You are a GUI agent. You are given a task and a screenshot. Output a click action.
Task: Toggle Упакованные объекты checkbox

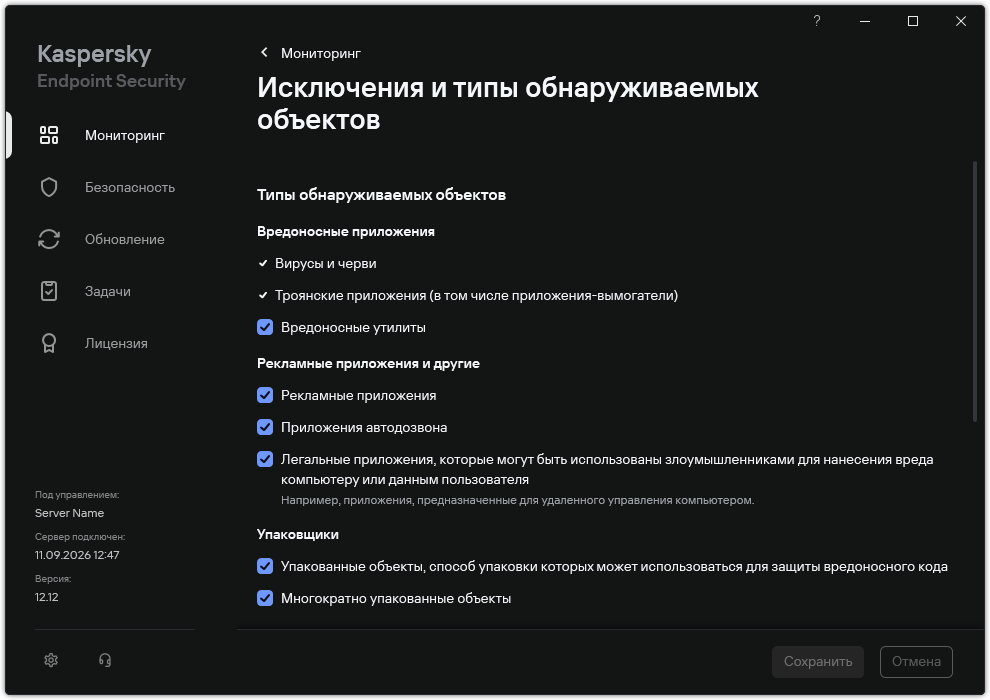click(x=265, y=566)
